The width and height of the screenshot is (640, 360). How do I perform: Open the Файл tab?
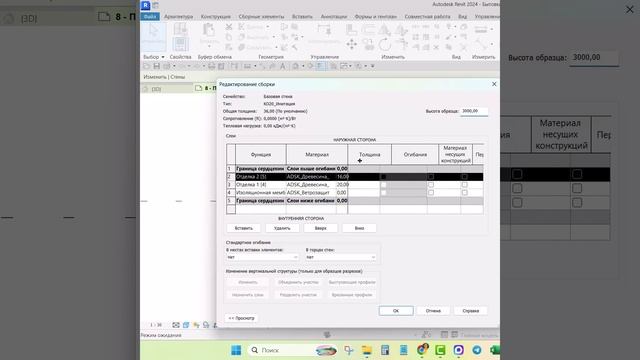coord(150,16)
